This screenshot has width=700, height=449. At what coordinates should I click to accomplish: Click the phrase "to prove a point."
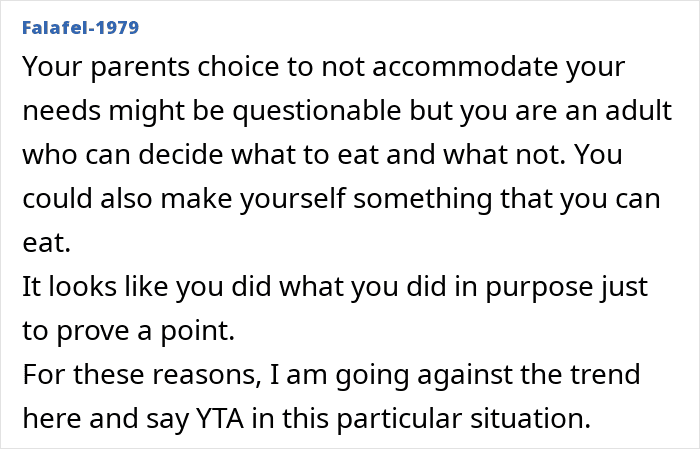129,332
